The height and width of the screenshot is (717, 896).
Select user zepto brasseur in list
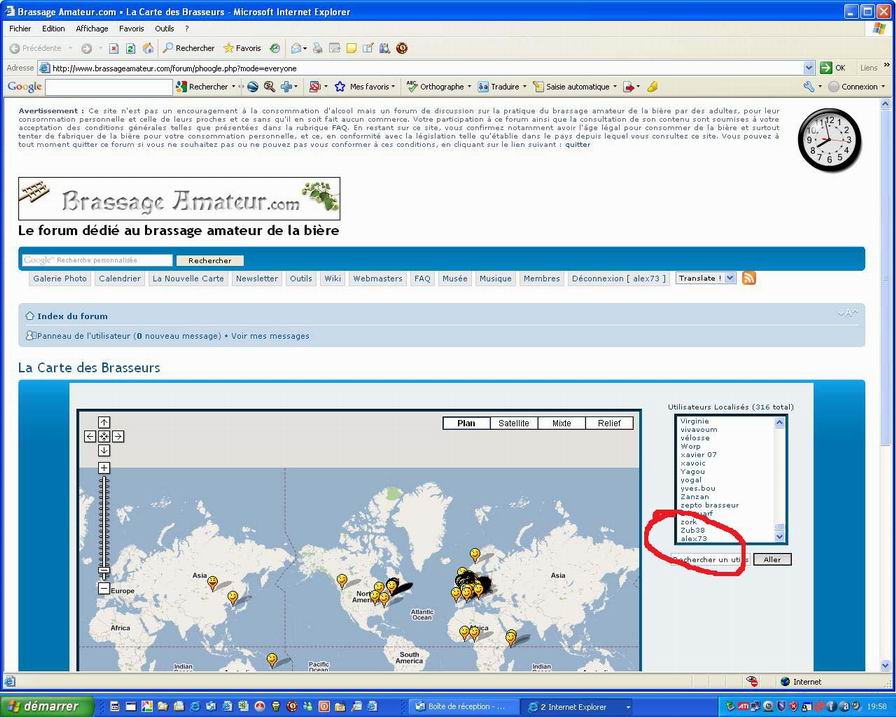[x=710, y=505]
